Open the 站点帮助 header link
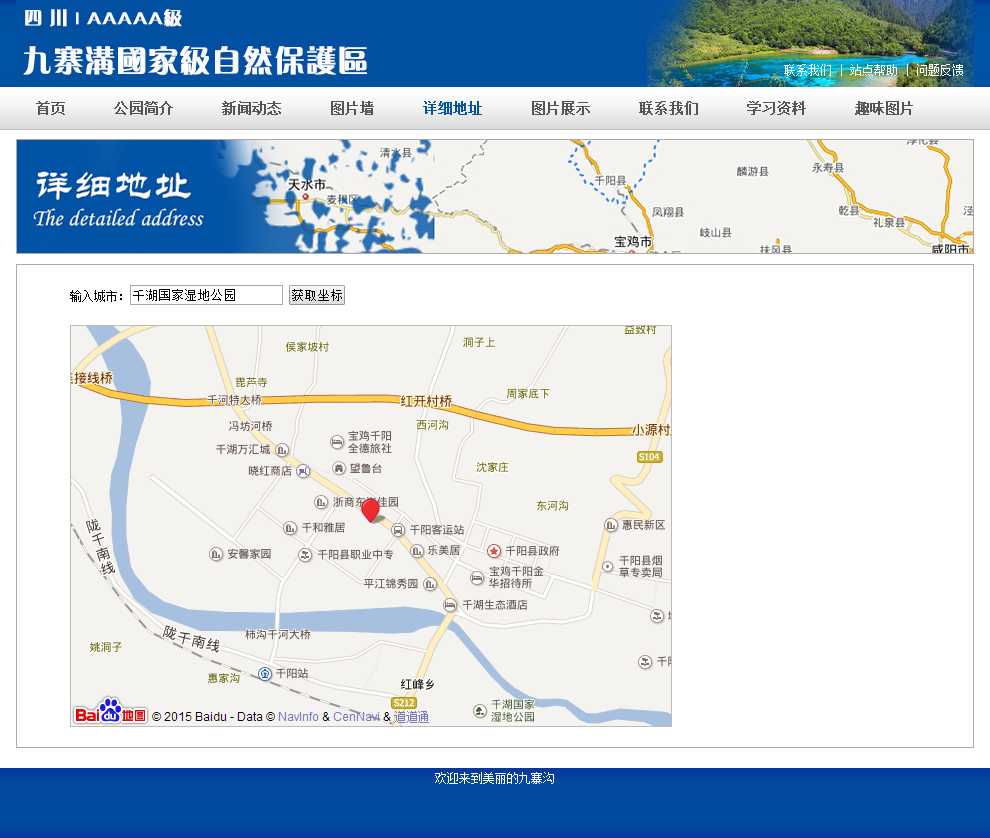Screen dimensions: 990x838 tap(873, 71)
